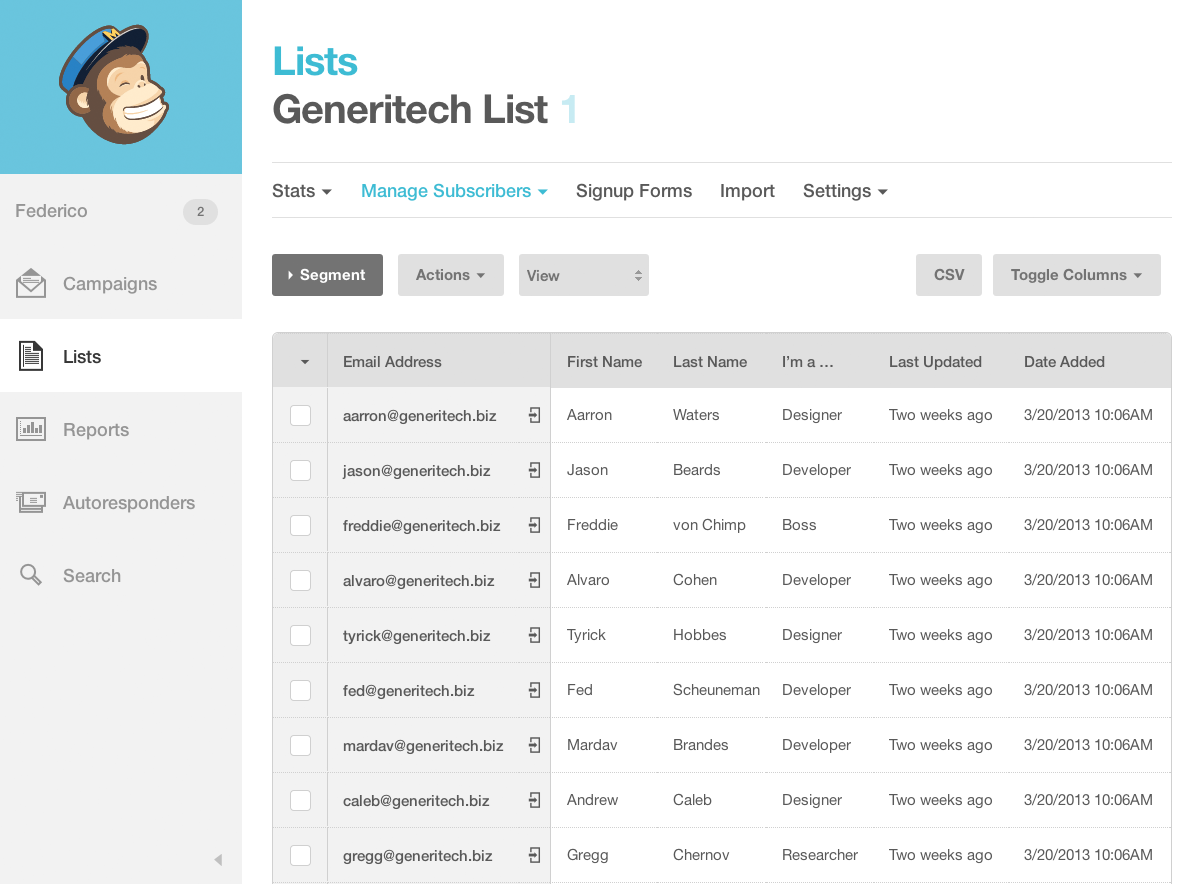Click the "Generitech List" title
Image resolution: width=1185 pixels, height=884 pixels.
pos(410,110)
